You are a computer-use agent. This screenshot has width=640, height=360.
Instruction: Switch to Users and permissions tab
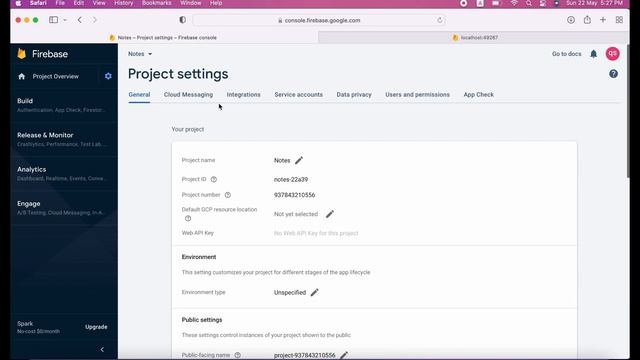417,94
